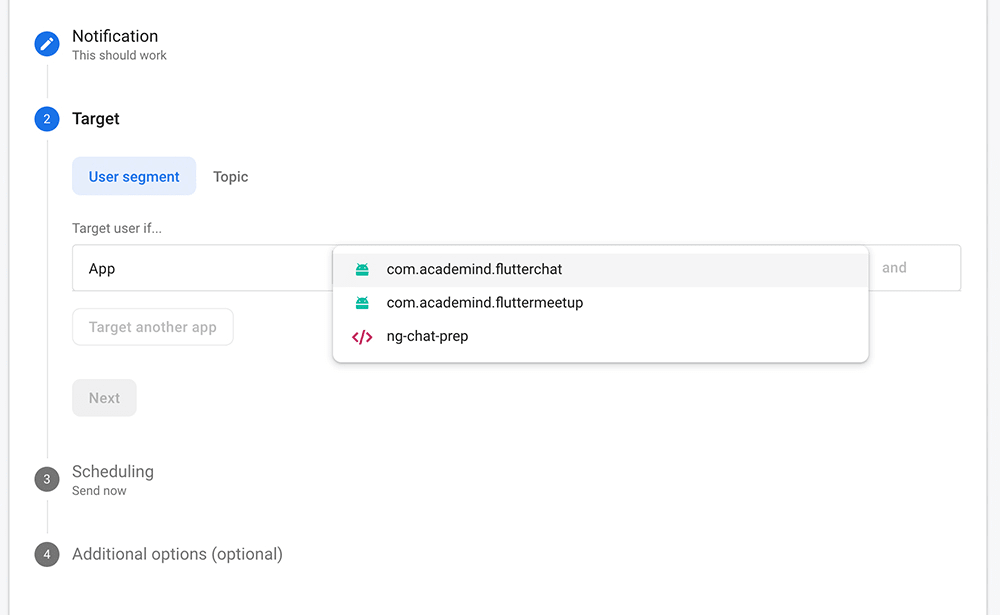Click the step 3 circle for Scheduling
1000x615 pixels.
click(47, 479)
